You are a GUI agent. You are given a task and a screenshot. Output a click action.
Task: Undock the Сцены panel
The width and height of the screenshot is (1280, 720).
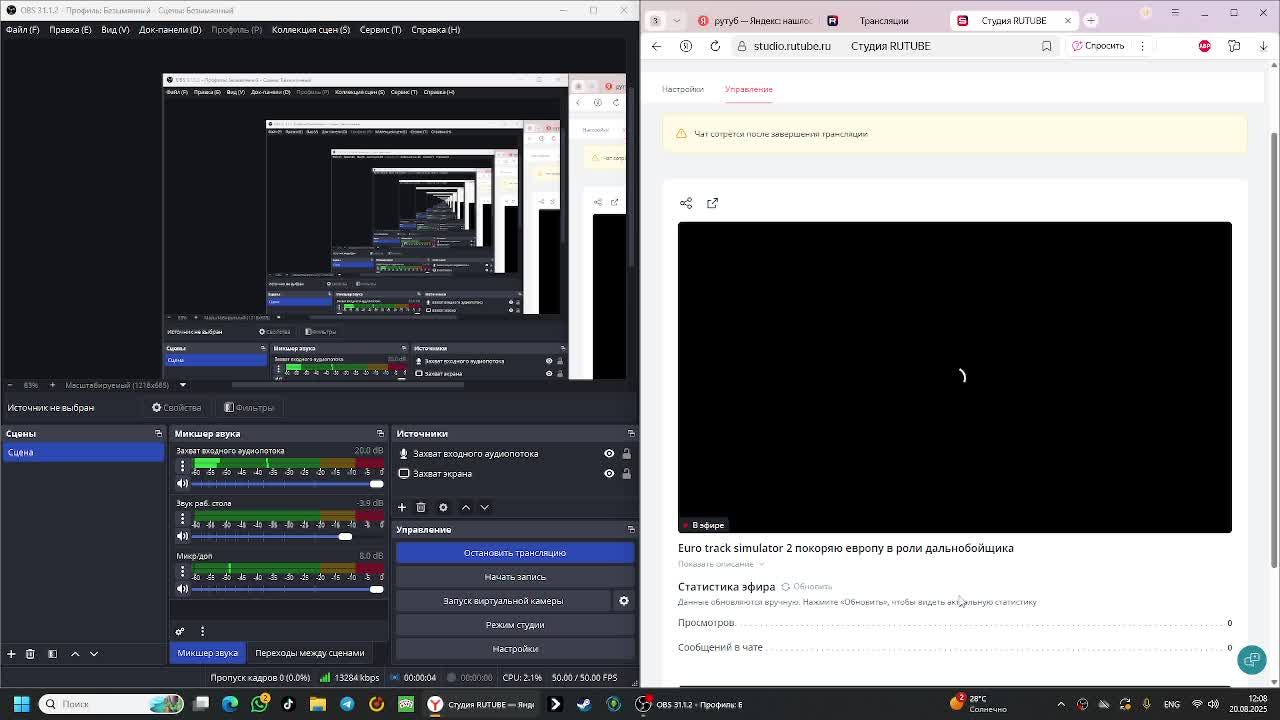[x=158, y=434]
